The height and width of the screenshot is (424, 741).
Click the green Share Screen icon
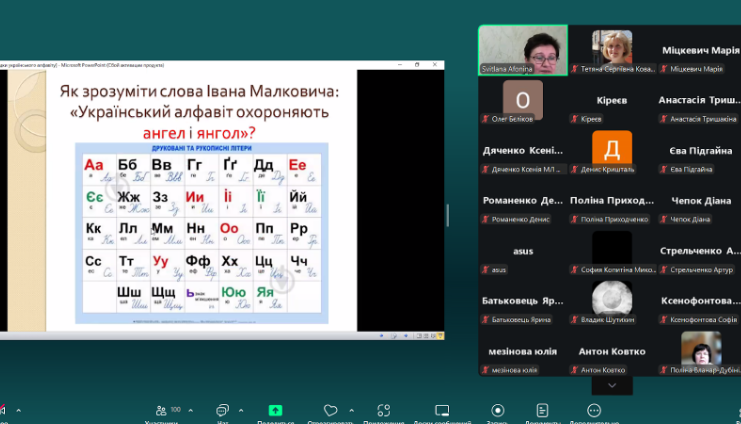point(275,410)
